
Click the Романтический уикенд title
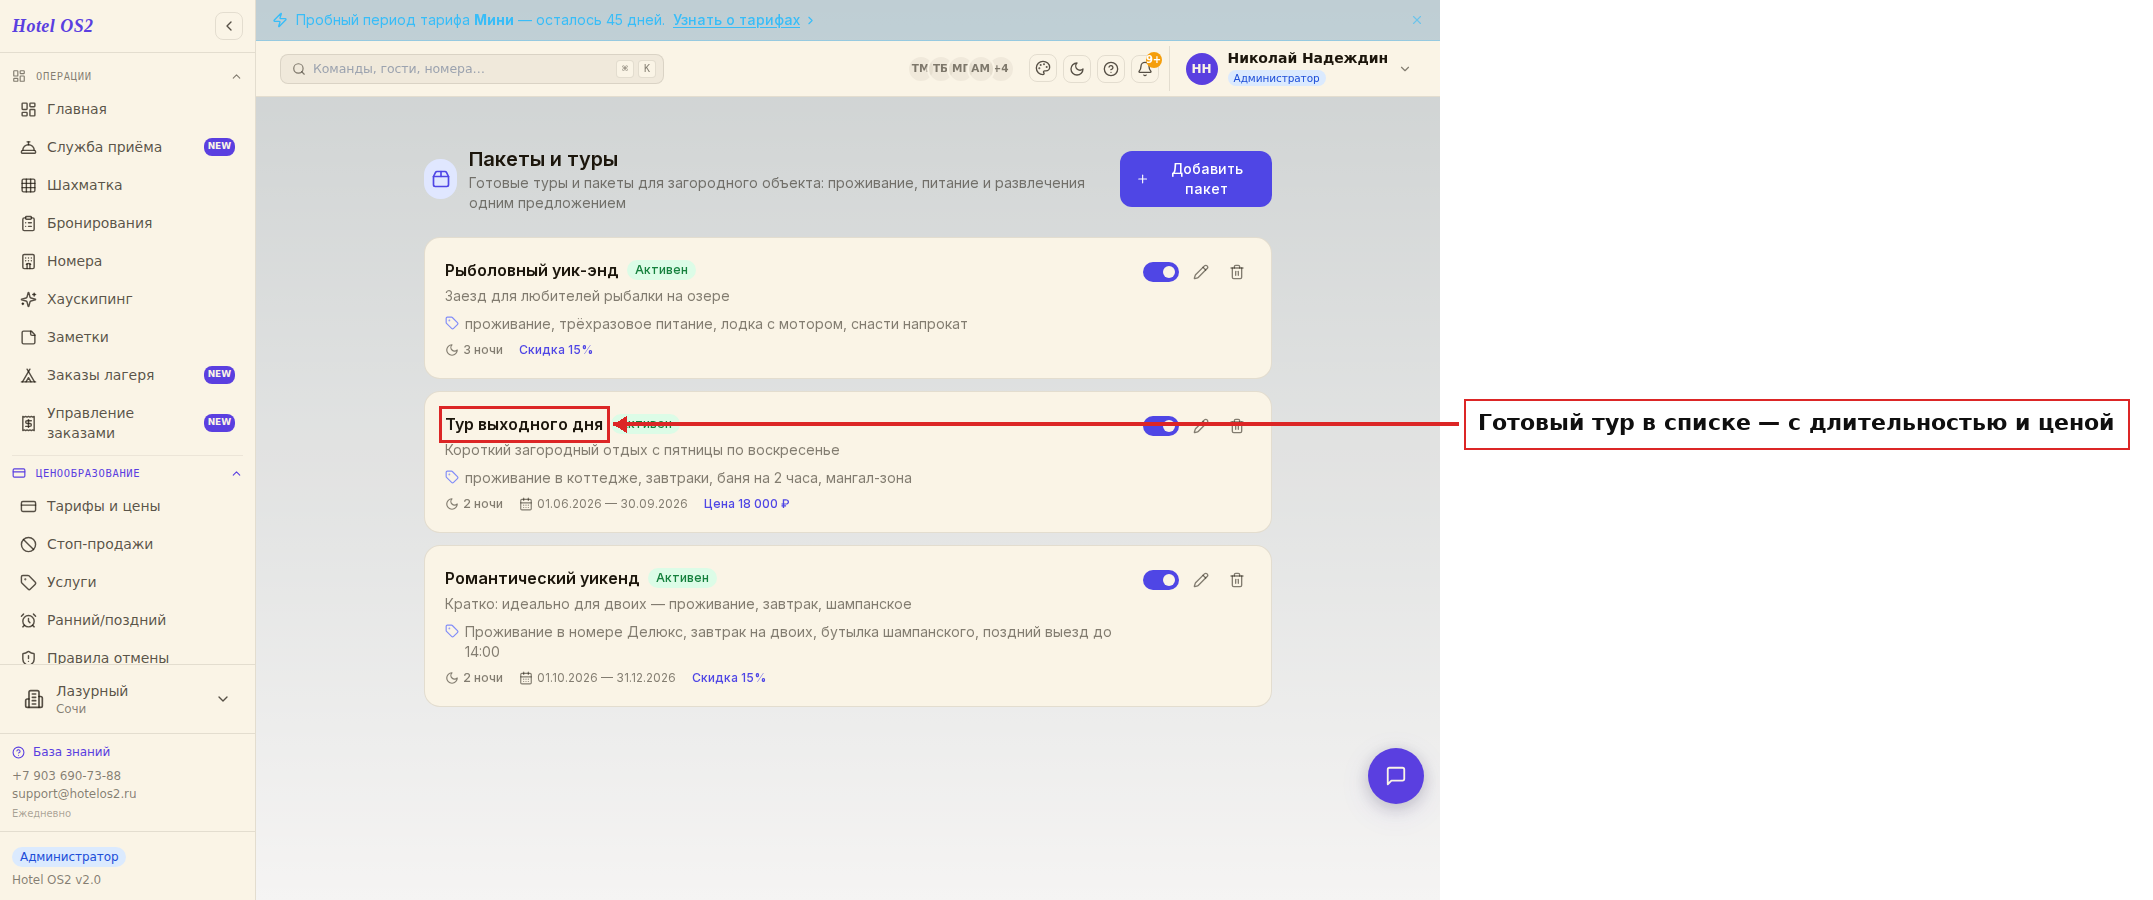point(541,578)
